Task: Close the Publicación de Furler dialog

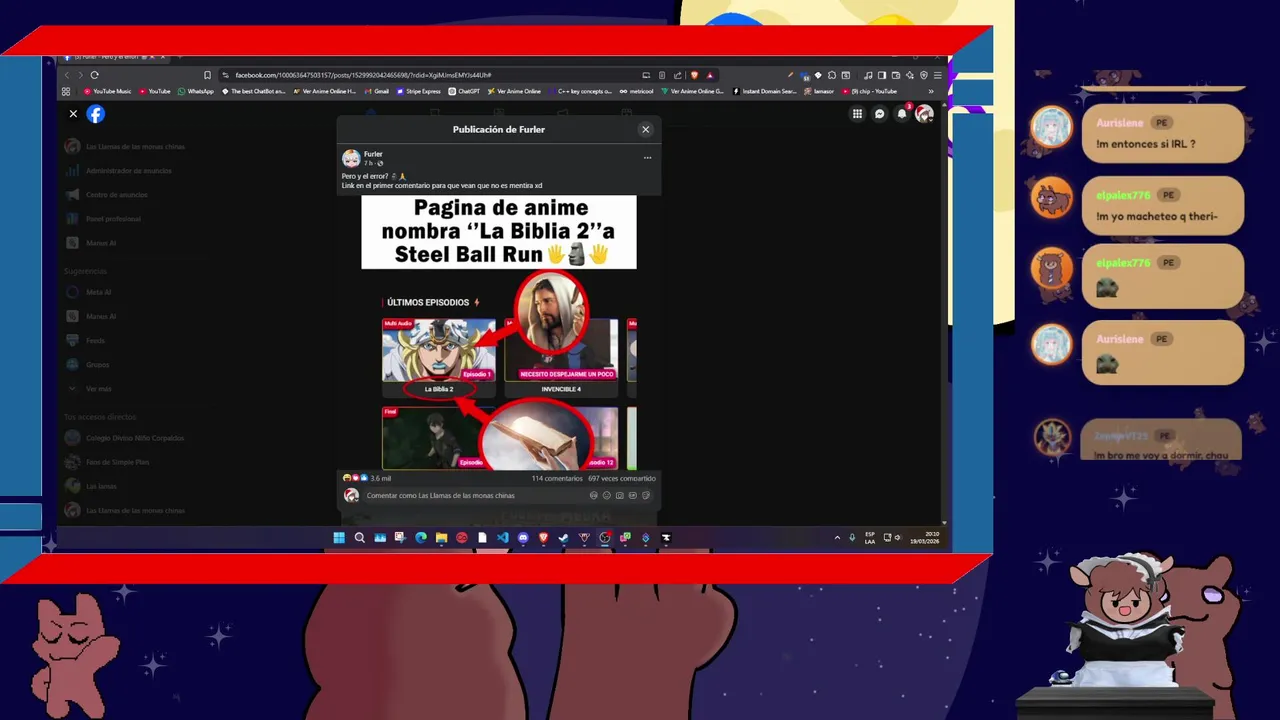Action: pyautogui.click(x=645, y=129)
